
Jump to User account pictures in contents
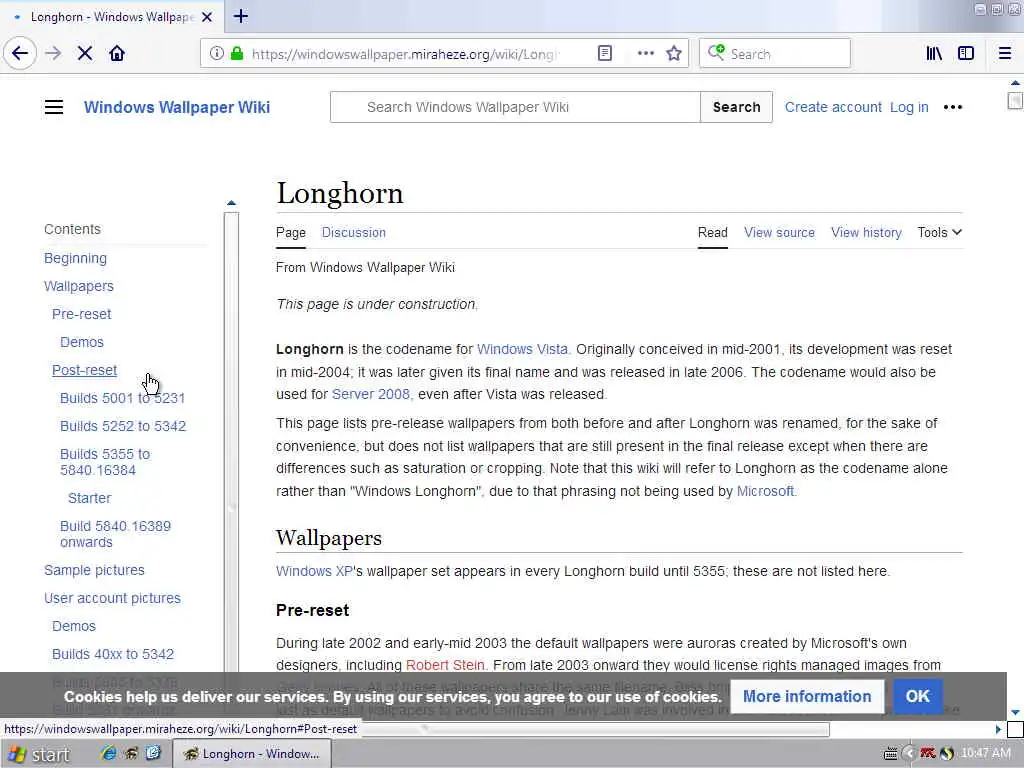coord(112,598)
